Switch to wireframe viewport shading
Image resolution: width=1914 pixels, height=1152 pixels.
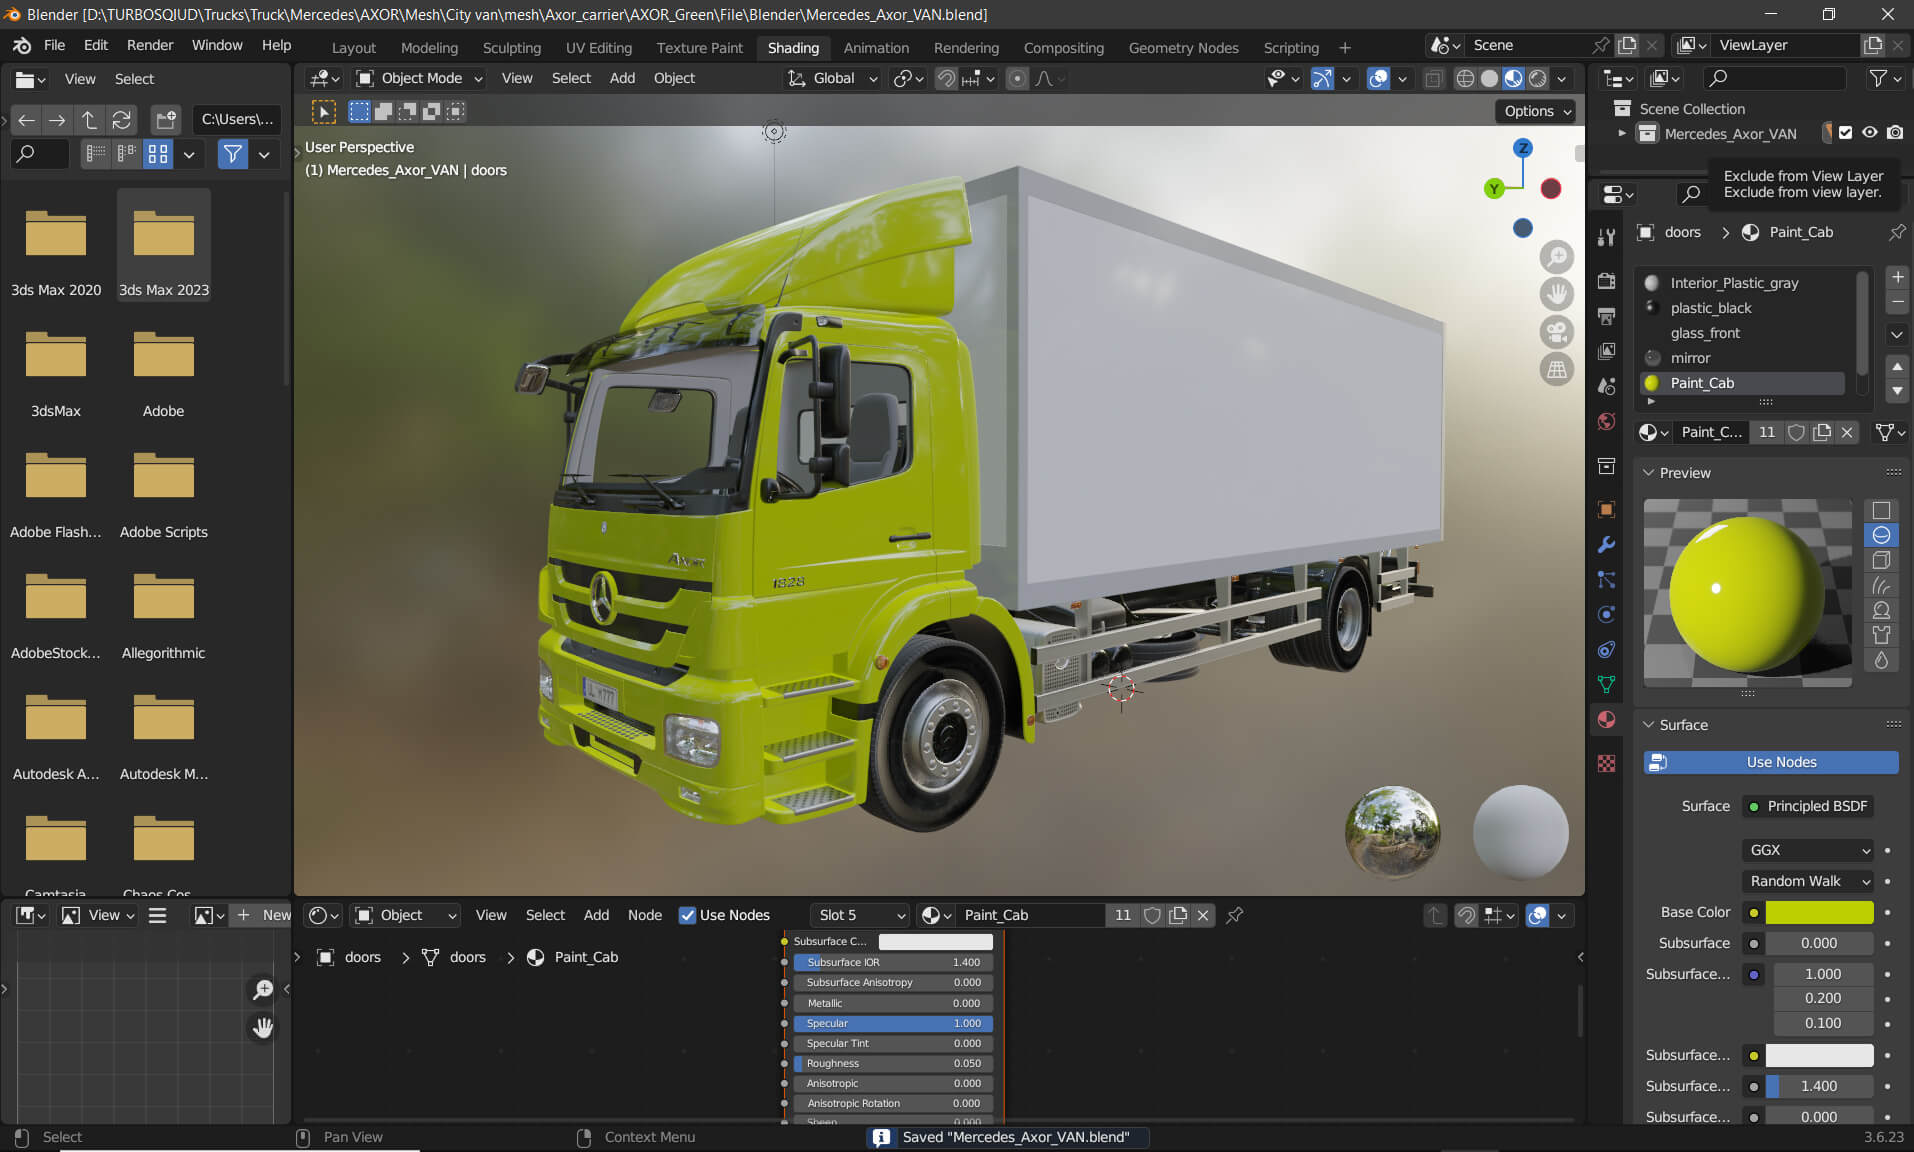[x=1465, y=78]
